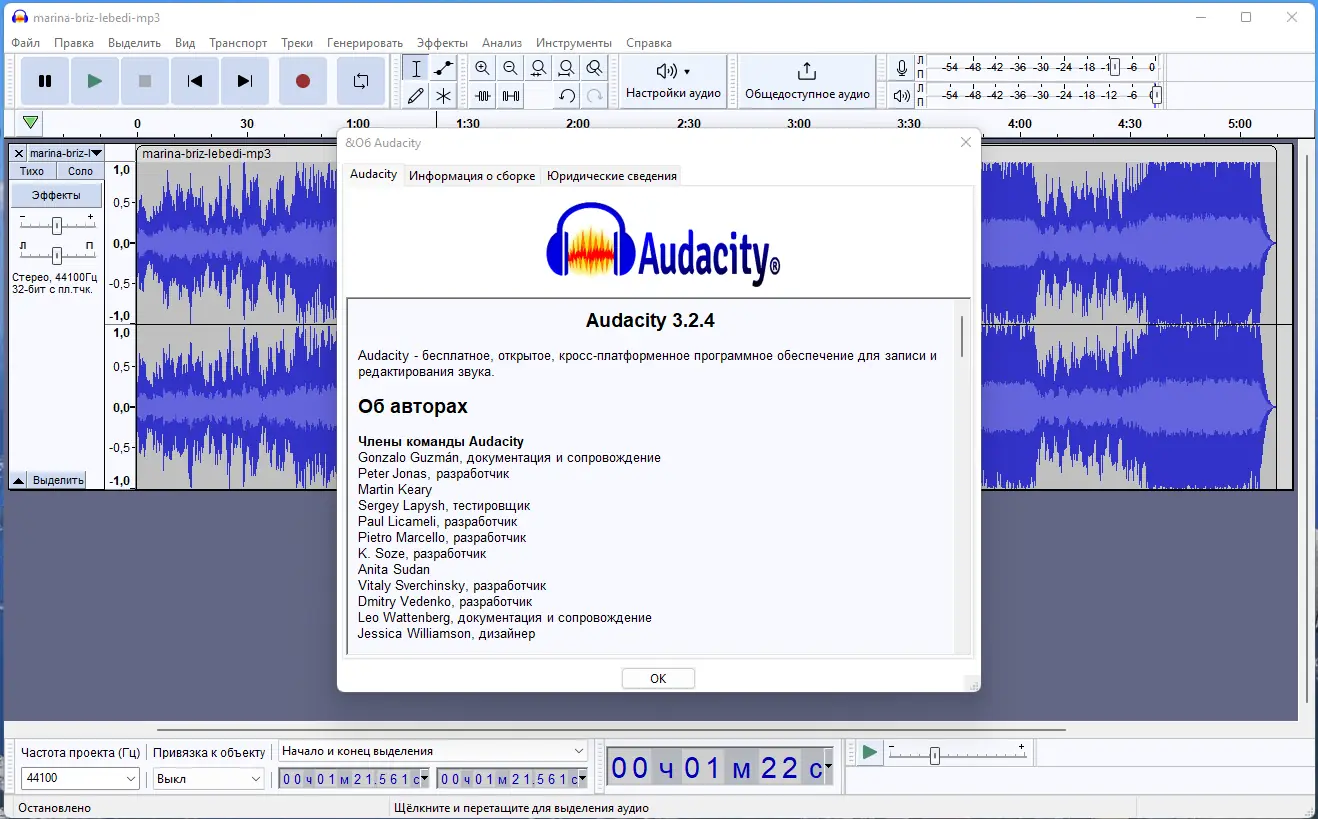Open the selection start time format arrow
This screenshot has width=1318, height=819.
point(425,778)
